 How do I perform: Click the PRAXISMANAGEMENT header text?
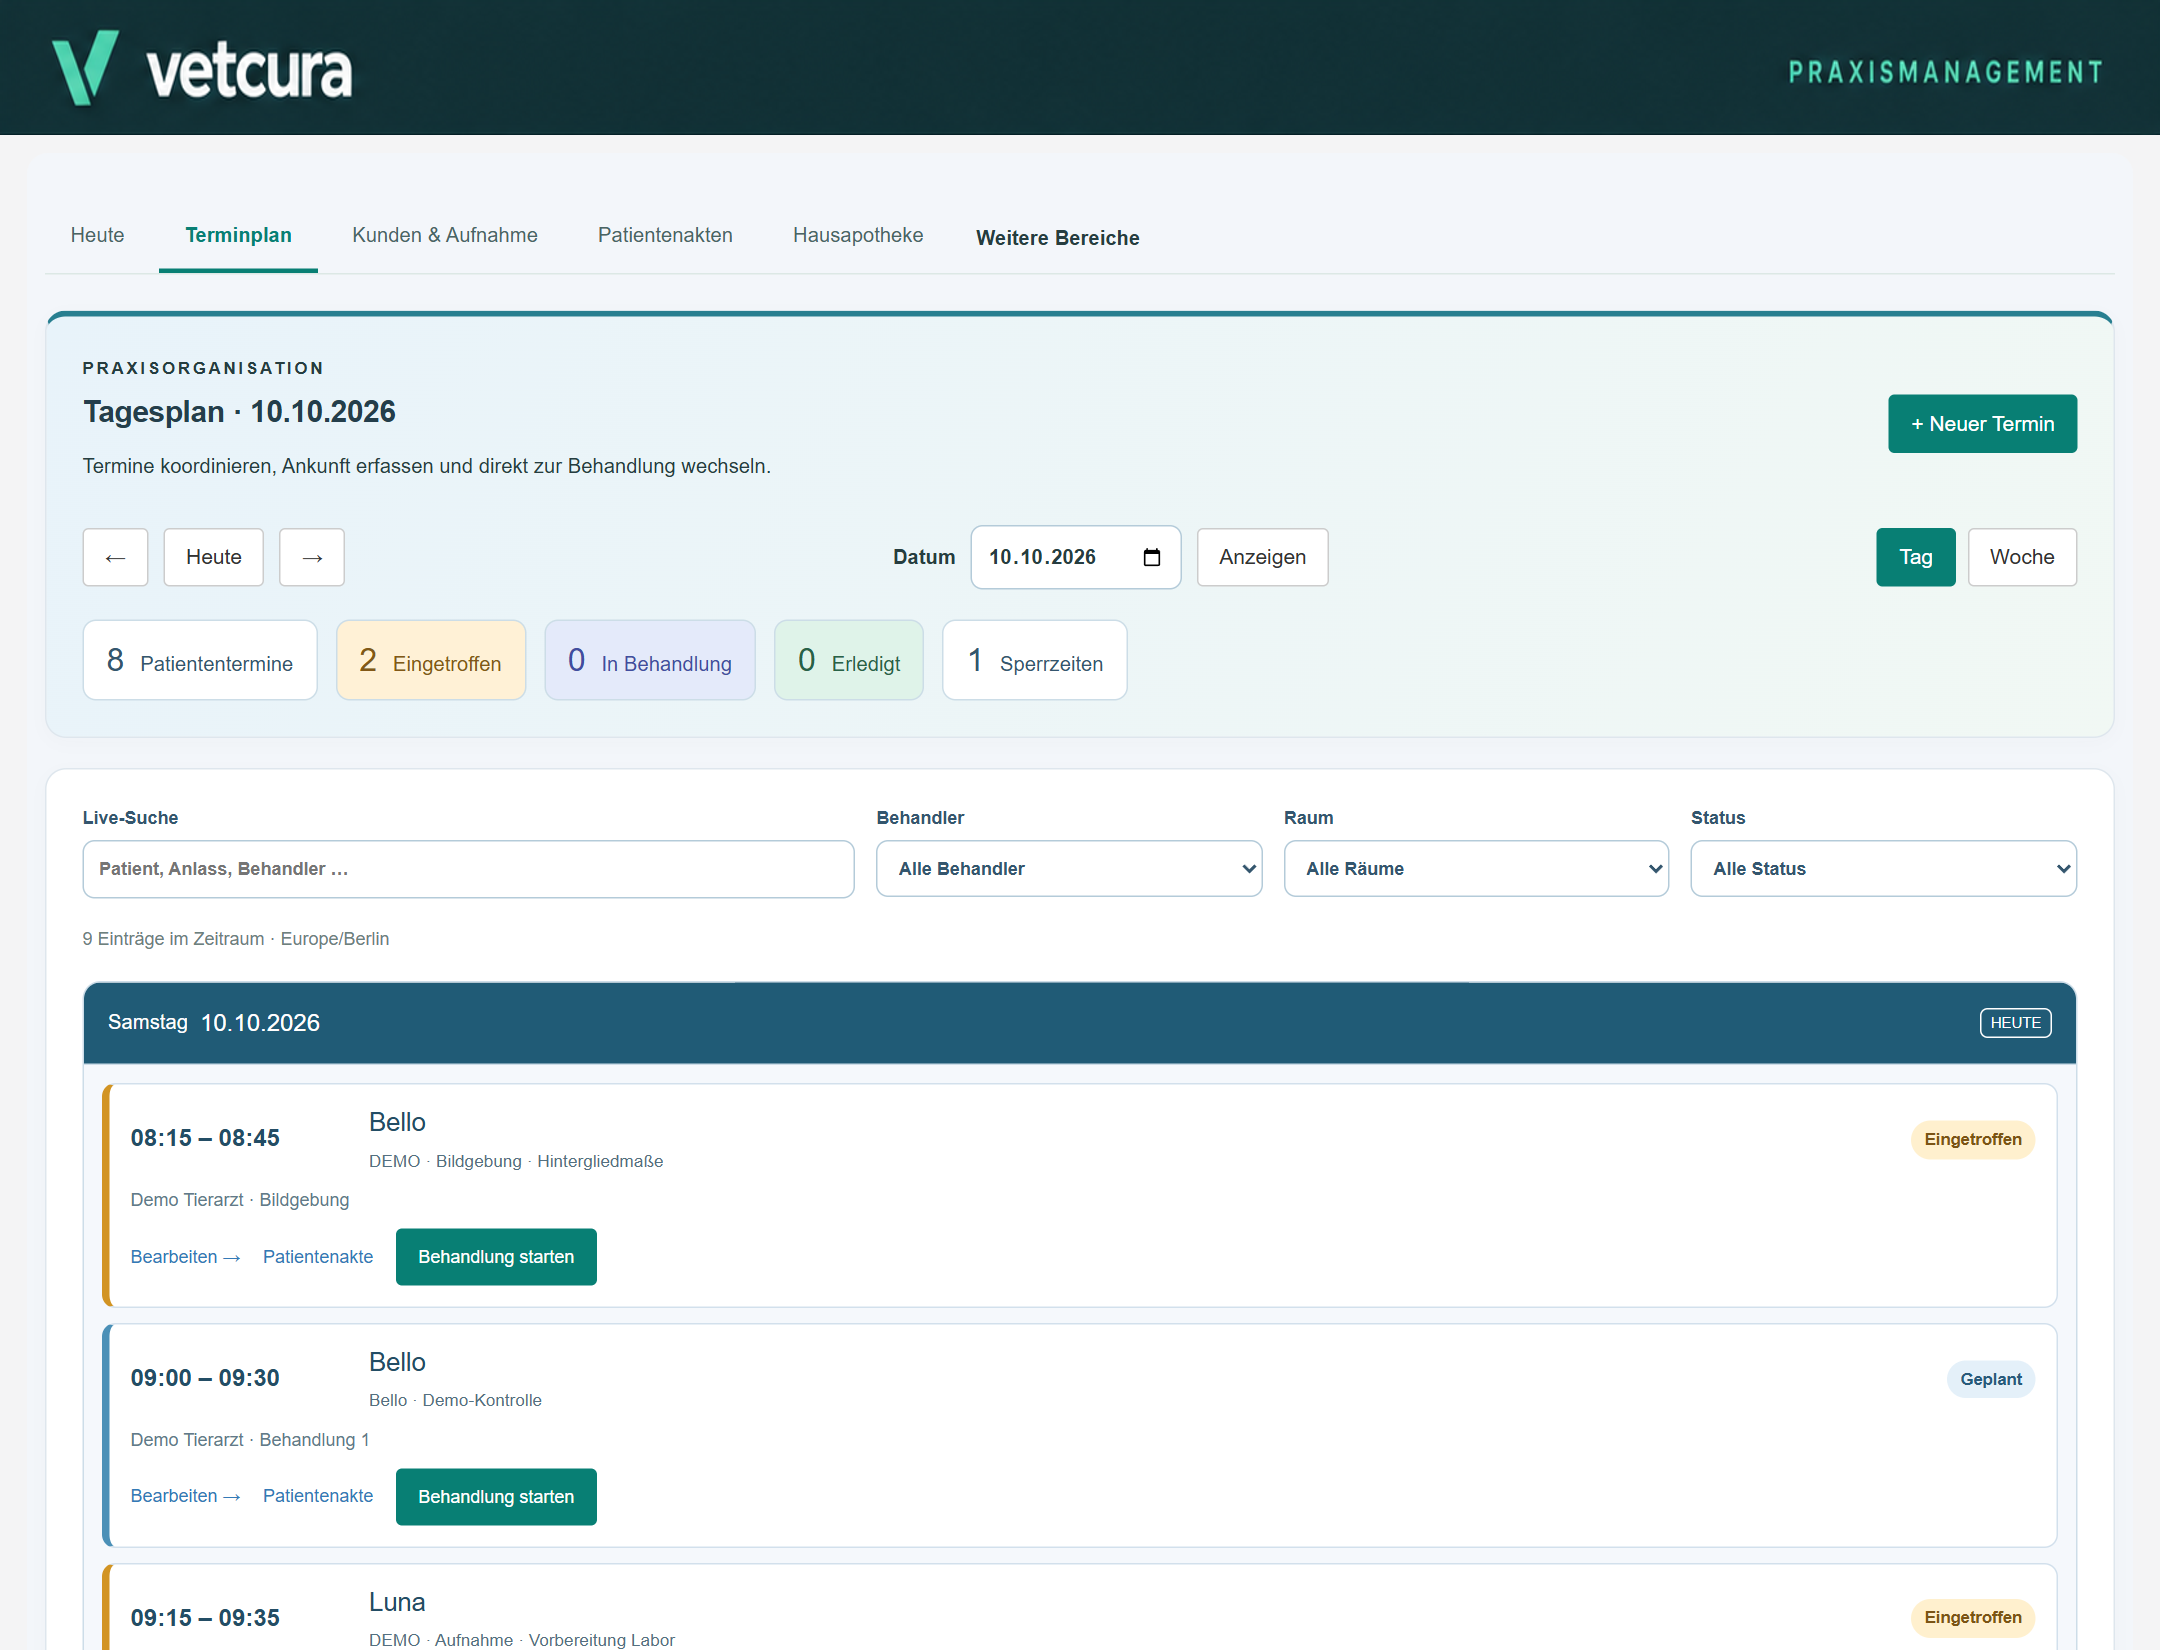point(1945,72)
